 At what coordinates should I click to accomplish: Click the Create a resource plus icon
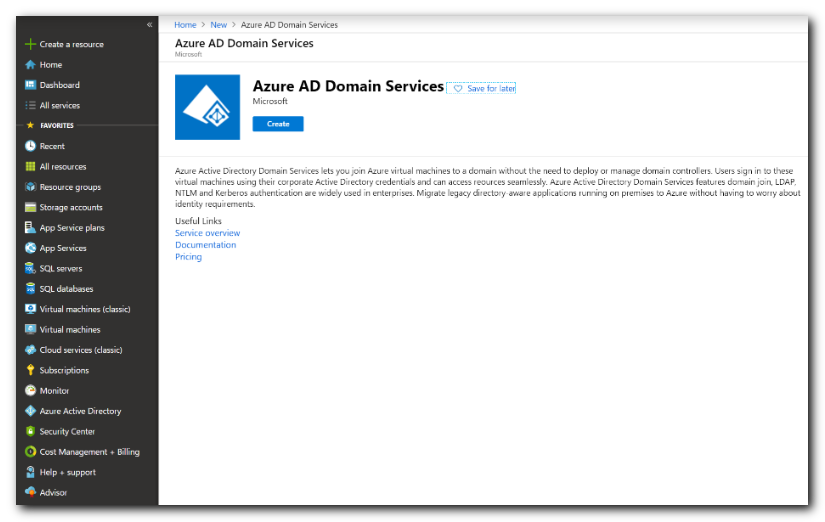click(x=31, y=44)
